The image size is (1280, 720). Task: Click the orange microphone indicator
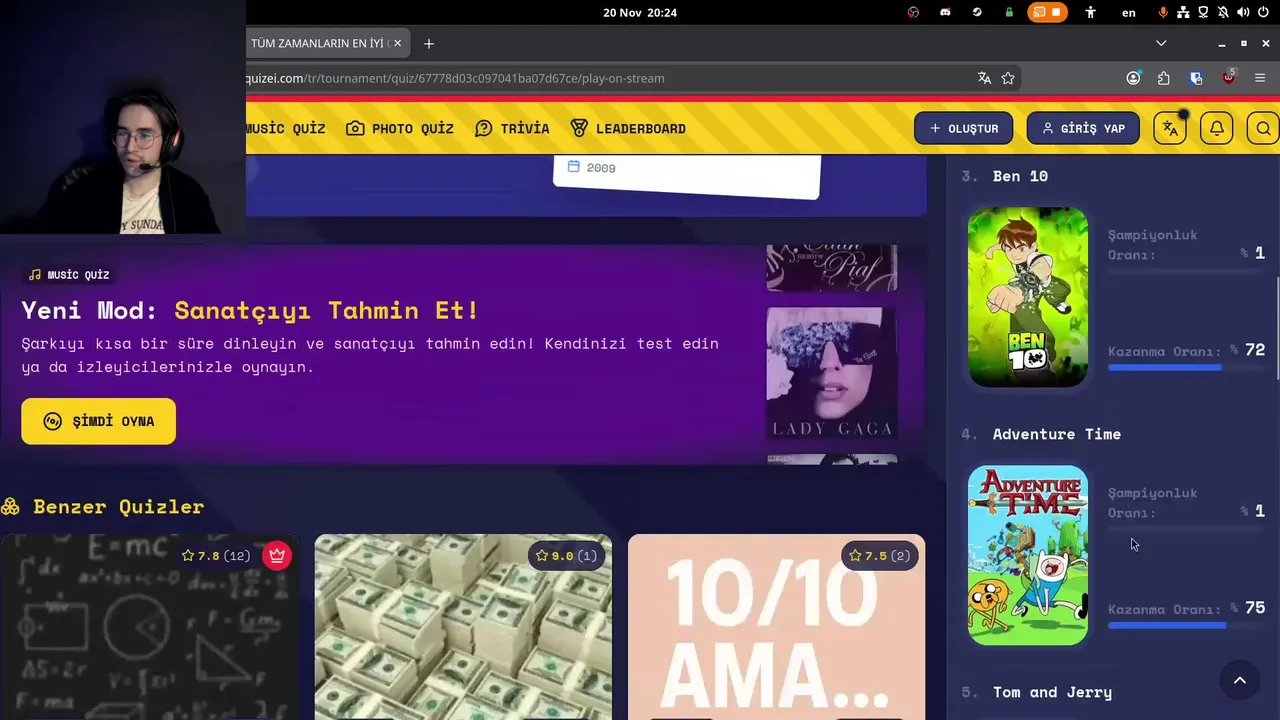[x=1163, y=12]
